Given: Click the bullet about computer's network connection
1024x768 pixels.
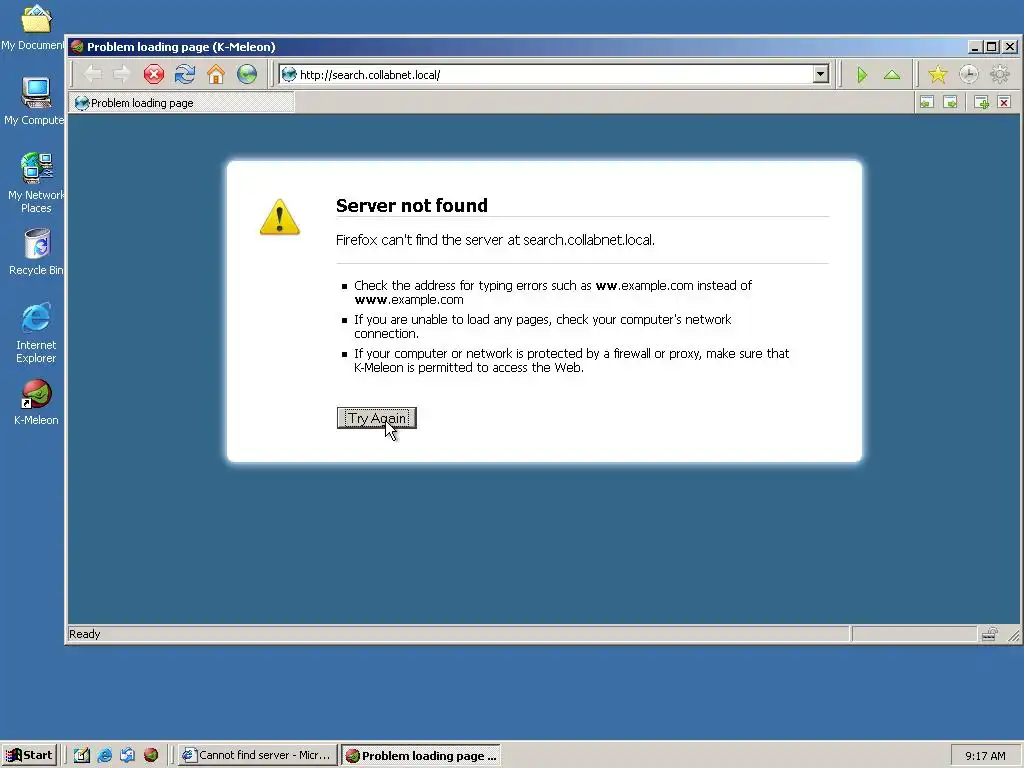Looking at the screenshot, I should point(542,327).
